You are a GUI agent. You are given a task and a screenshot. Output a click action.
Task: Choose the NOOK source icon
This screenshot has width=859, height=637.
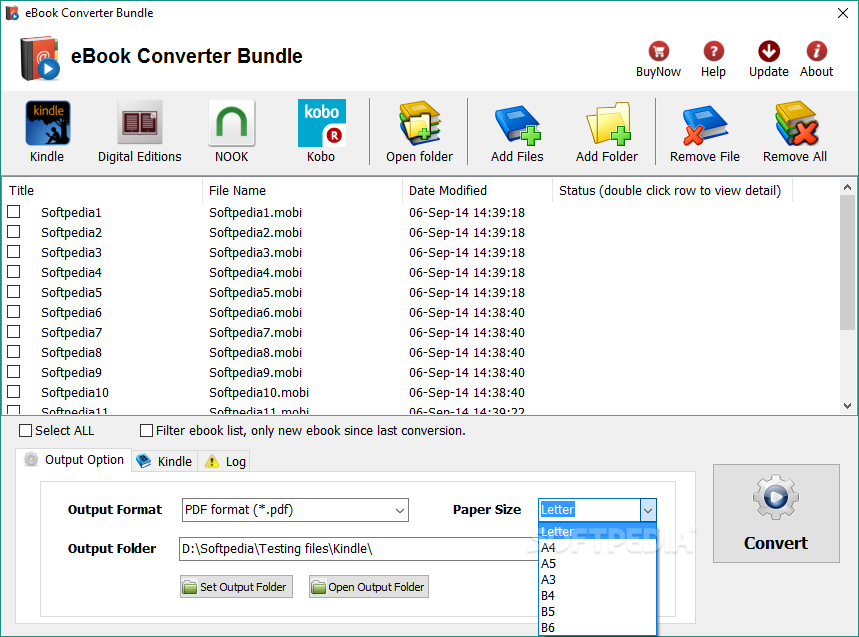click(232, 123)
